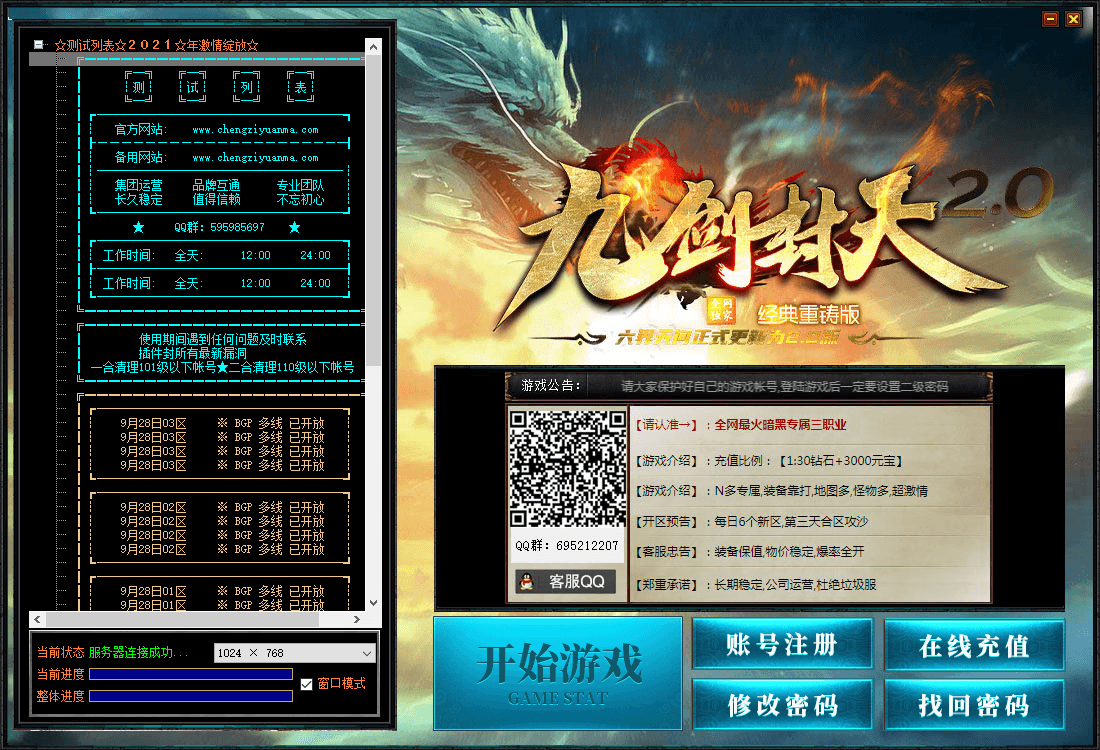Click the 在线充值 recharge button
The width and height of the screenshot is (1100, 750).
click(974, 645)
